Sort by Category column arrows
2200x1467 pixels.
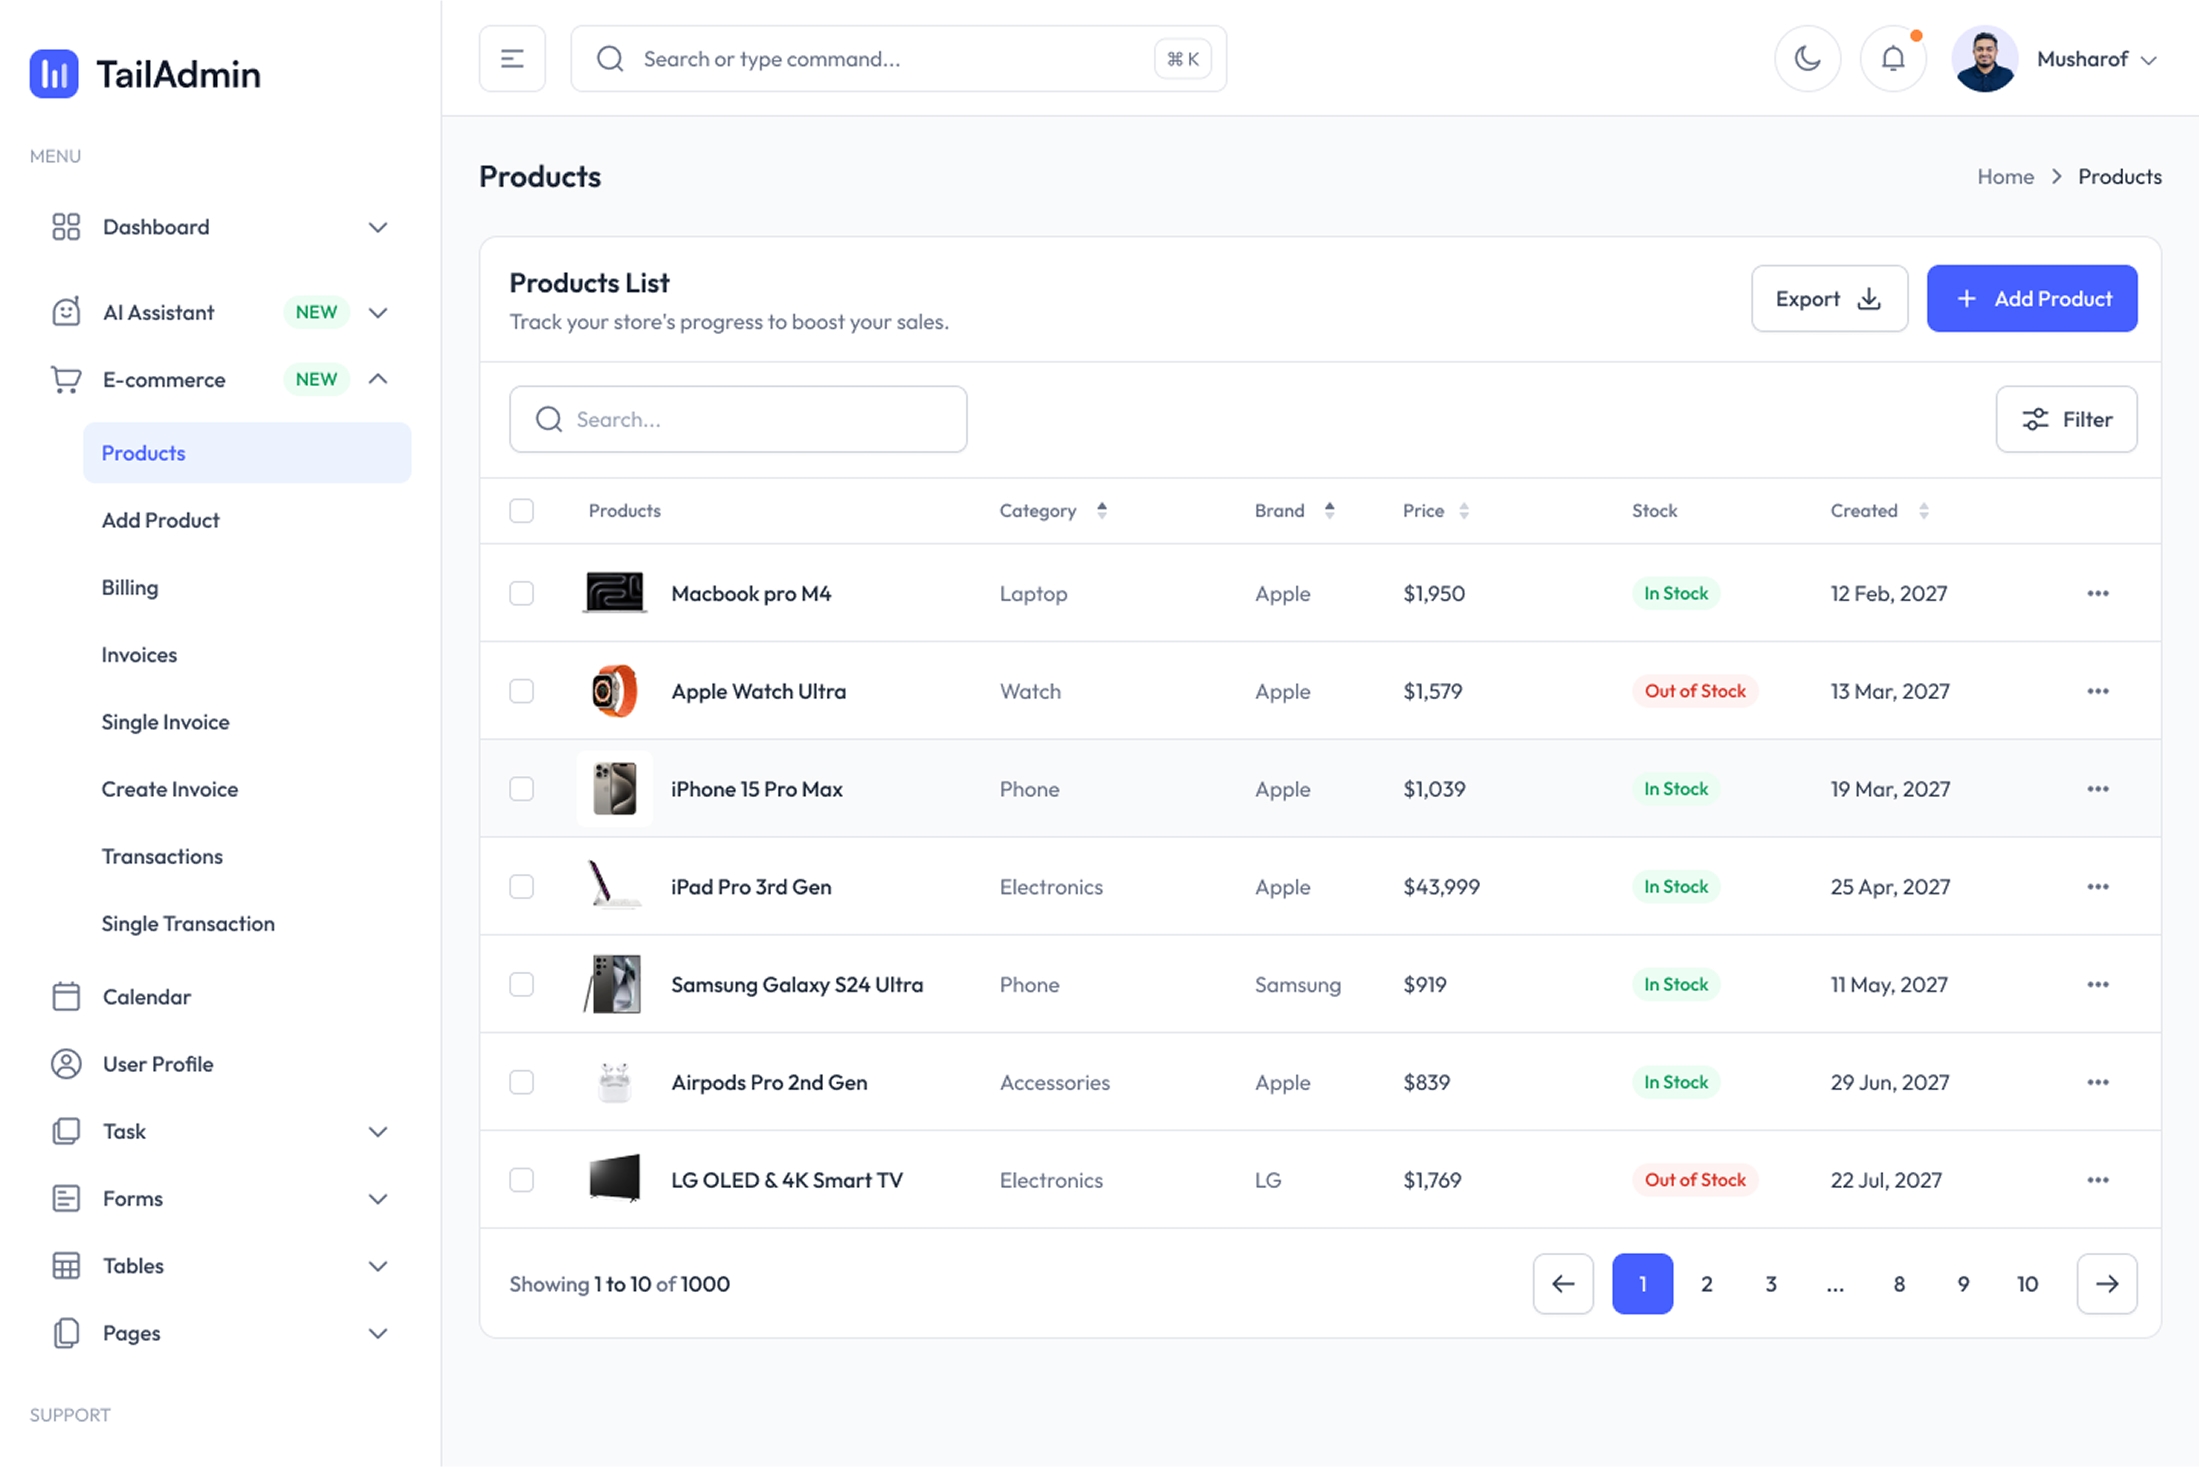click(x=1101, y=511)
